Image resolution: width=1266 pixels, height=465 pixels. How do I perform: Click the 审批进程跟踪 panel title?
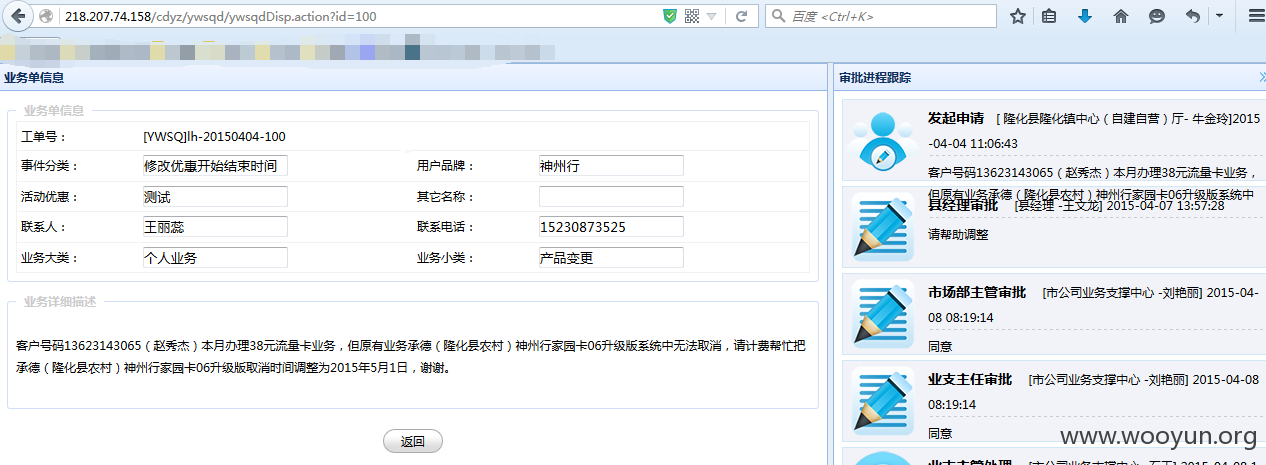tap(875, 77)
